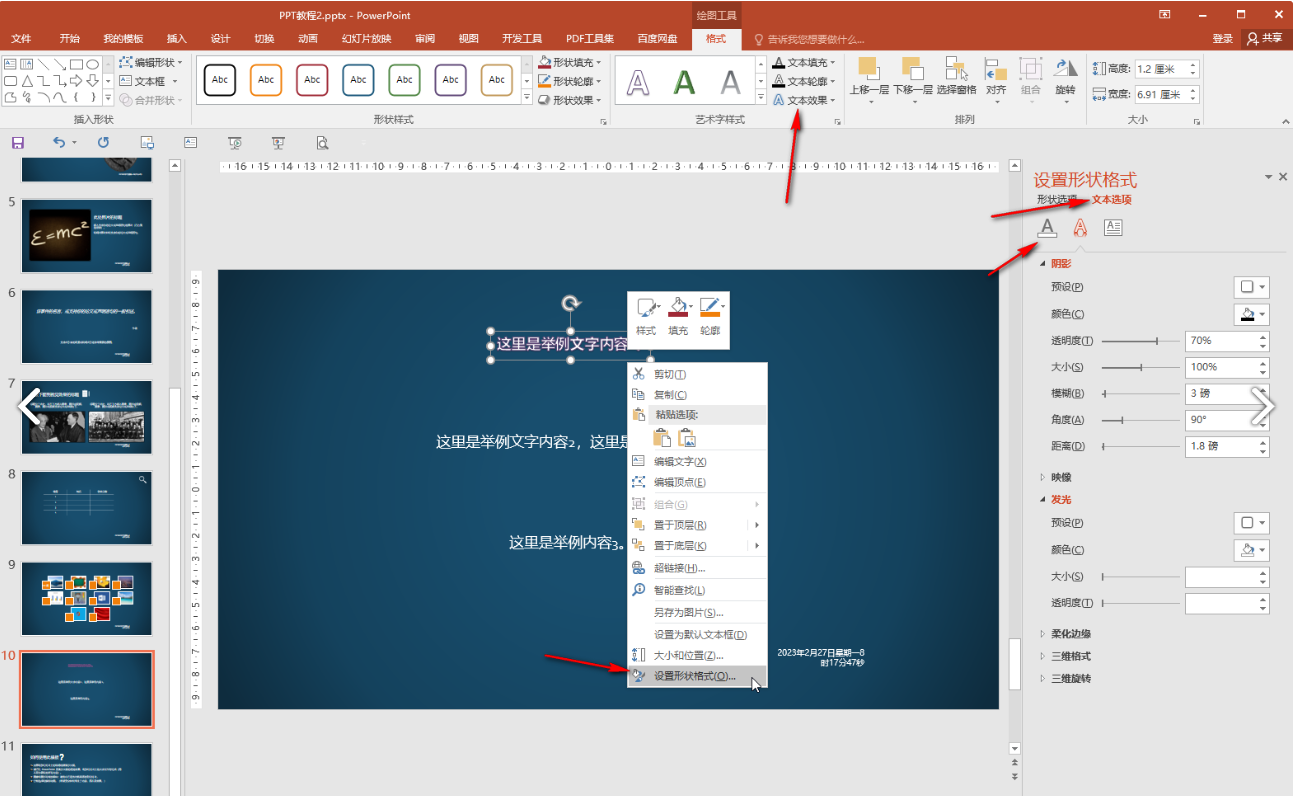Open the 幻灯片放映 Slide Show tab
The width and height of the screenshot is (1295, 796).
[366, 38]
